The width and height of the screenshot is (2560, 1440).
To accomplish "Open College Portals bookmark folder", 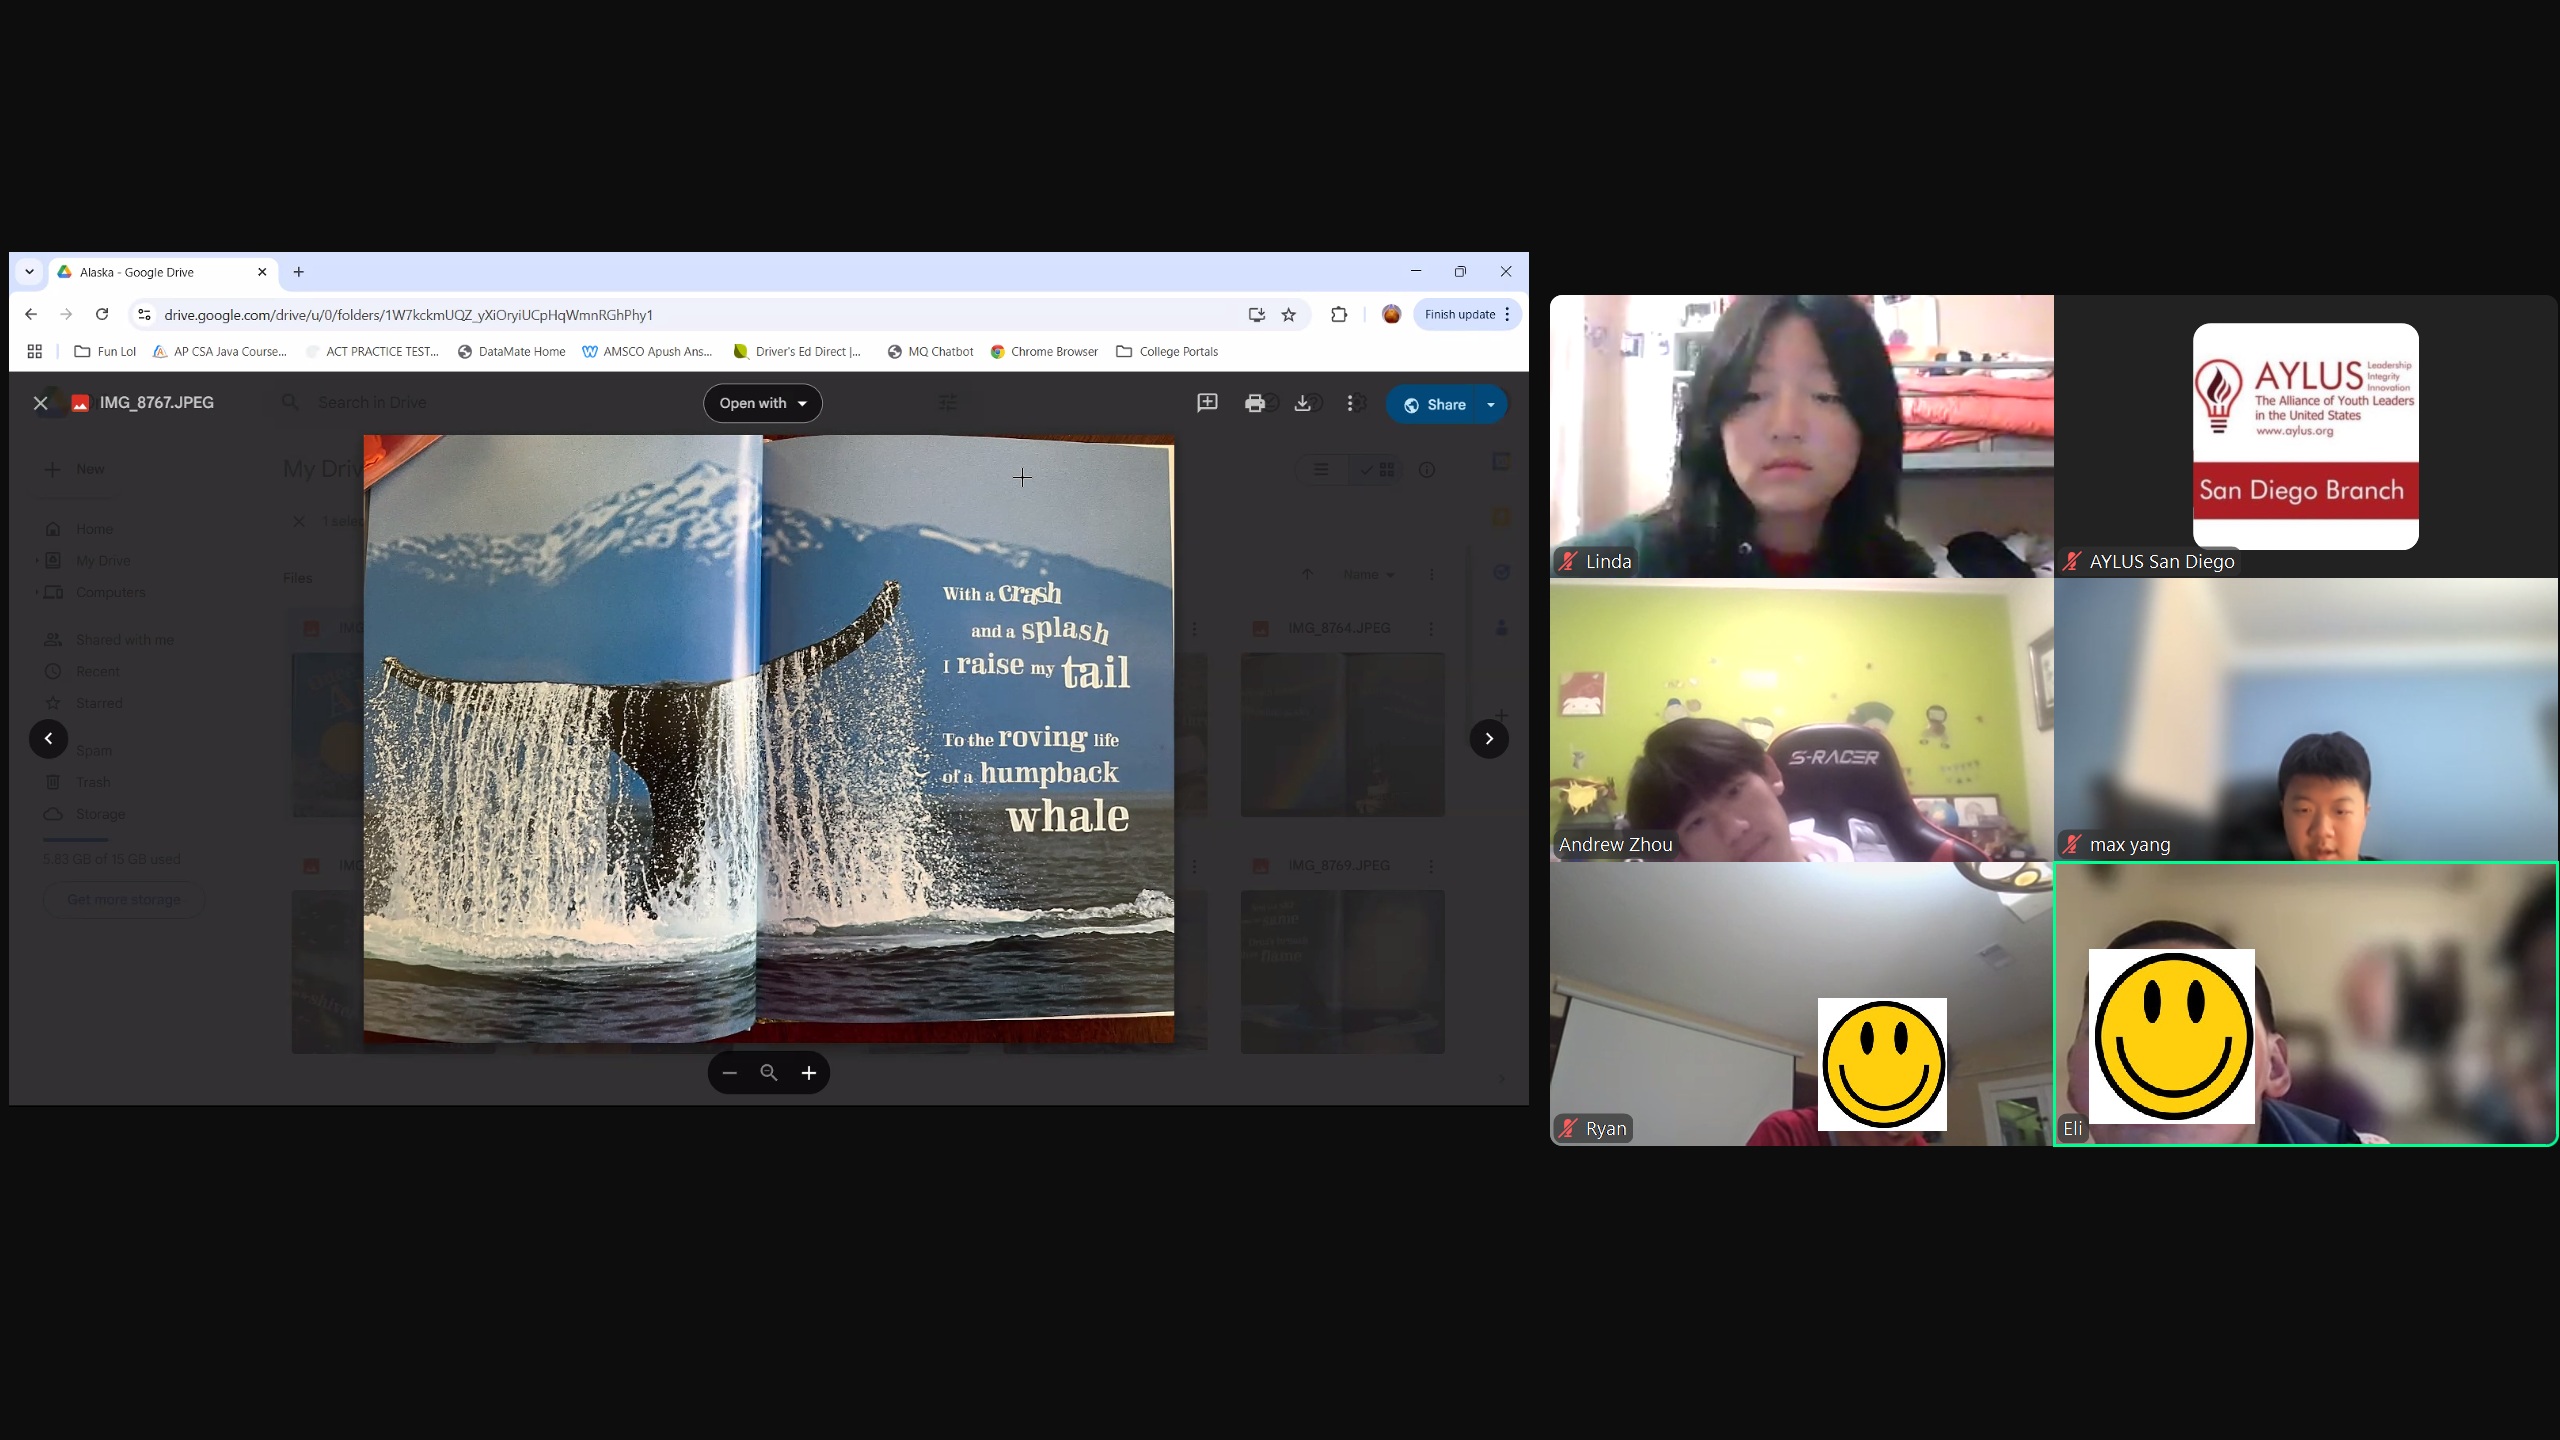I will click(1167, 352).
